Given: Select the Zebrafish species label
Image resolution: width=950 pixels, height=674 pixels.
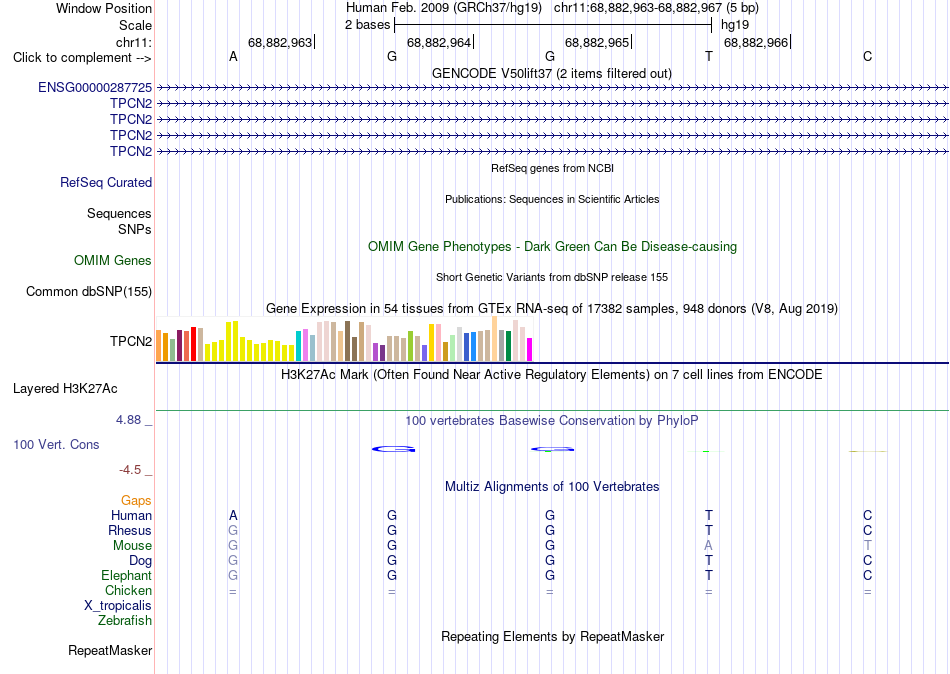Looking at the screenshot, I should point(125,620).
